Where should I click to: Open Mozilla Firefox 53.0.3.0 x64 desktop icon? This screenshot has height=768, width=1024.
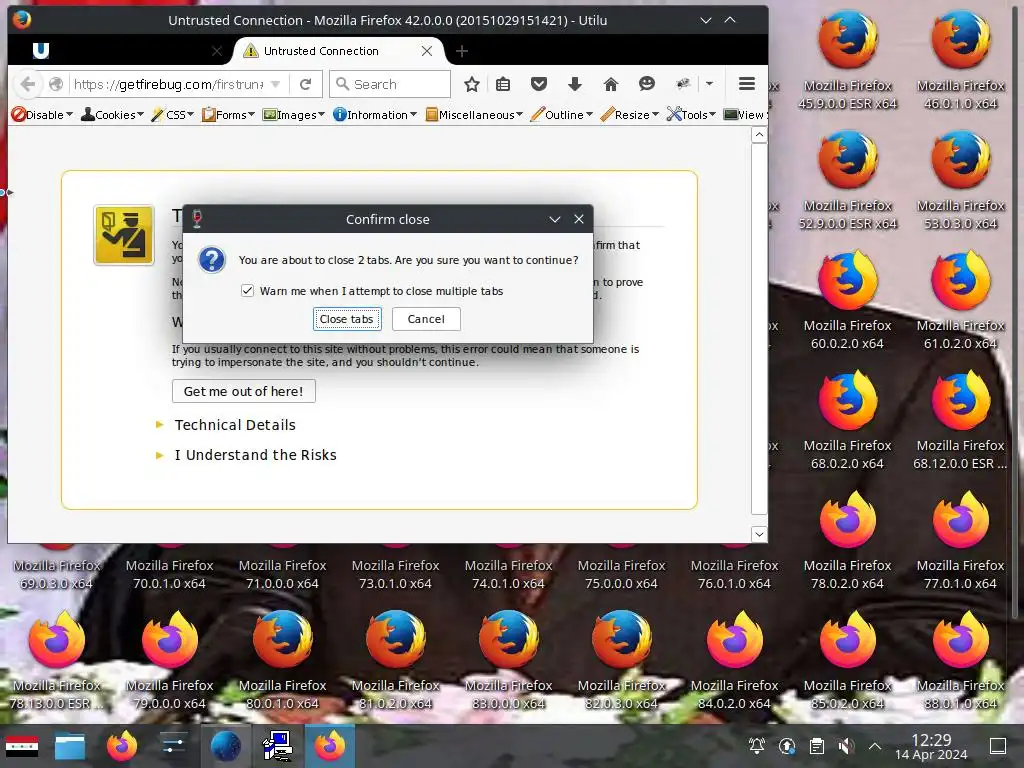961,180
